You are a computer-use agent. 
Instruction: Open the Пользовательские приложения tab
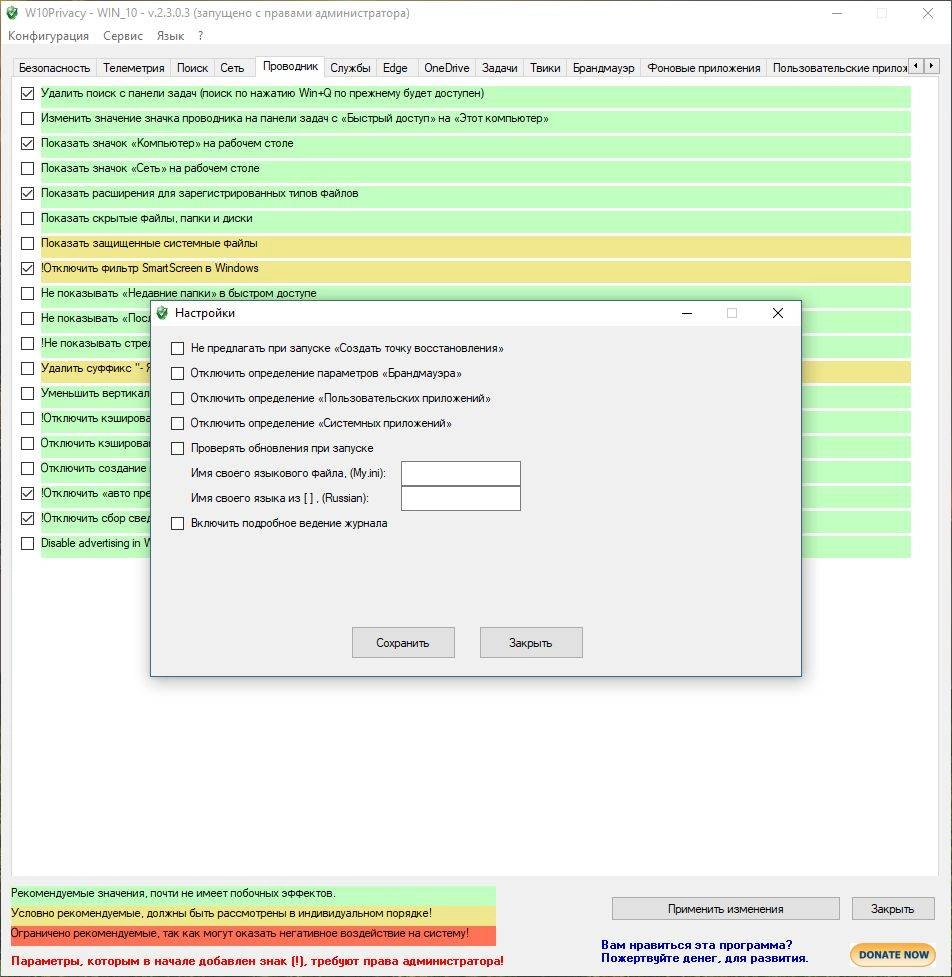pyautogui.click(x=837, y=68)
